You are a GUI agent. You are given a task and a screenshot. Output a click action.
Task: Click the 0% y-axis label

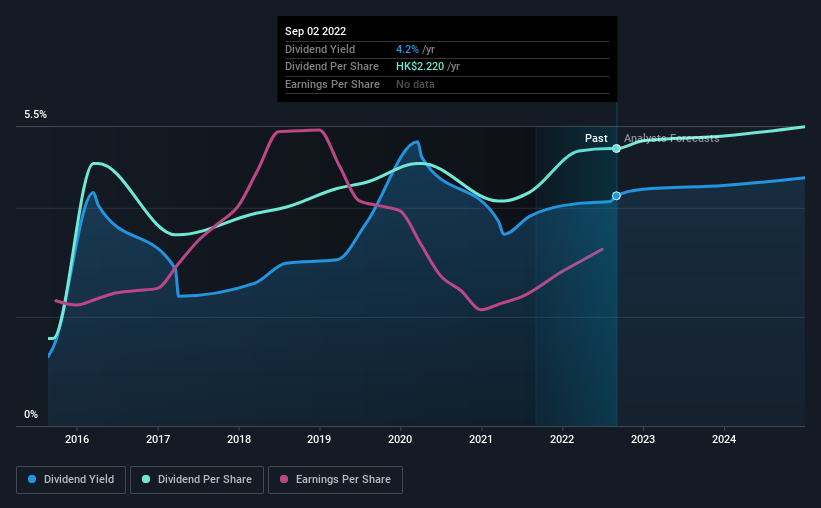pos(31,414)
